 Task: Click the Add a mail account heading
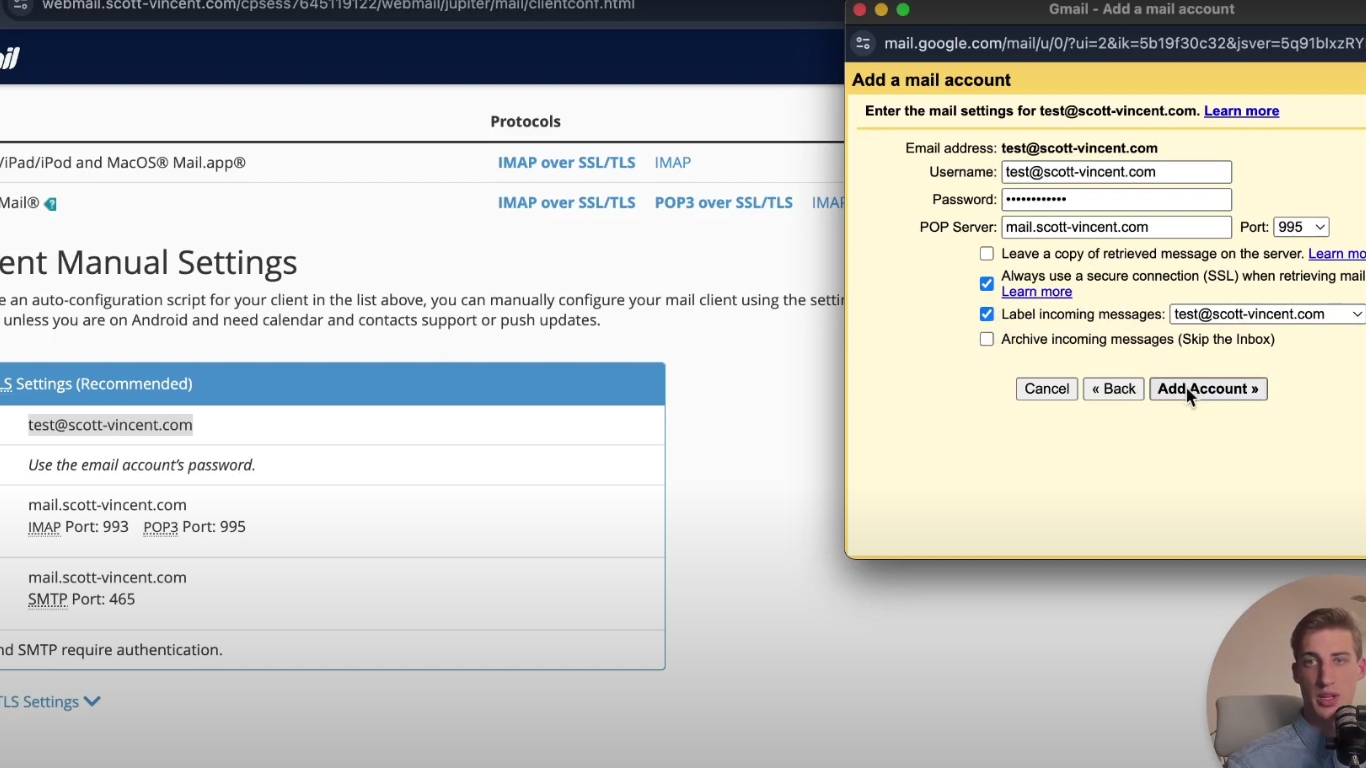(x=931, y=80)
